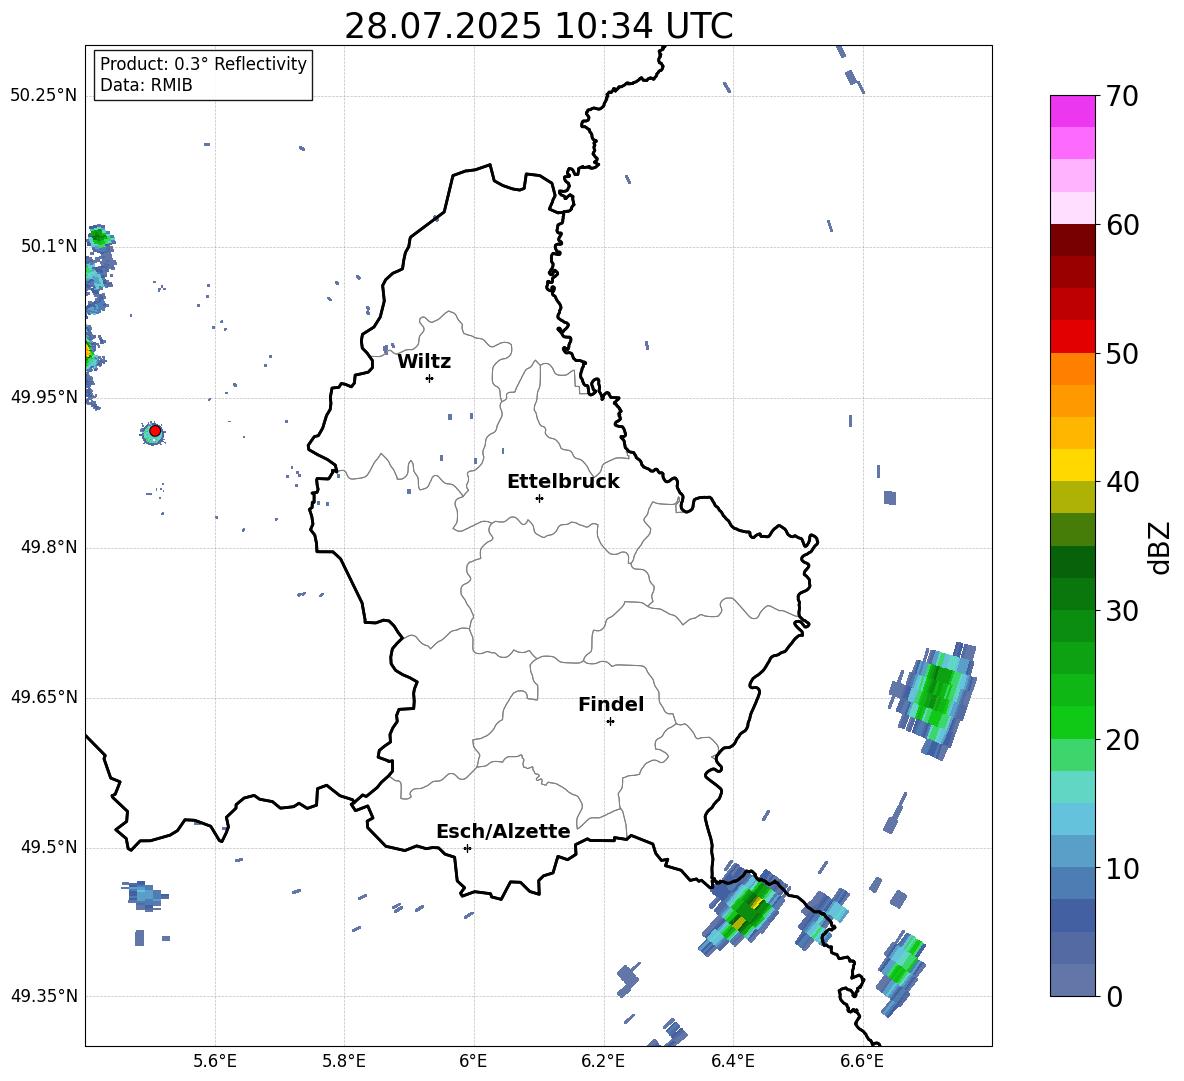Click the 49.95°N latitude label
Screen dimensions: 1184x1081
pos(44,396)
